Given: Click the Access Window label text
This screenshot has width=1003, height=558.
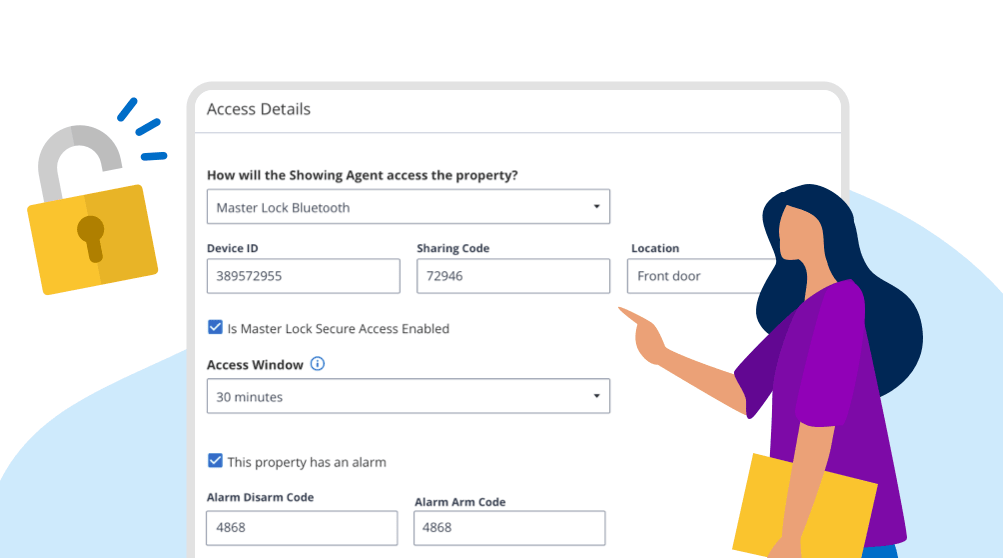Looking at the screenshot, I should (255, 365).
